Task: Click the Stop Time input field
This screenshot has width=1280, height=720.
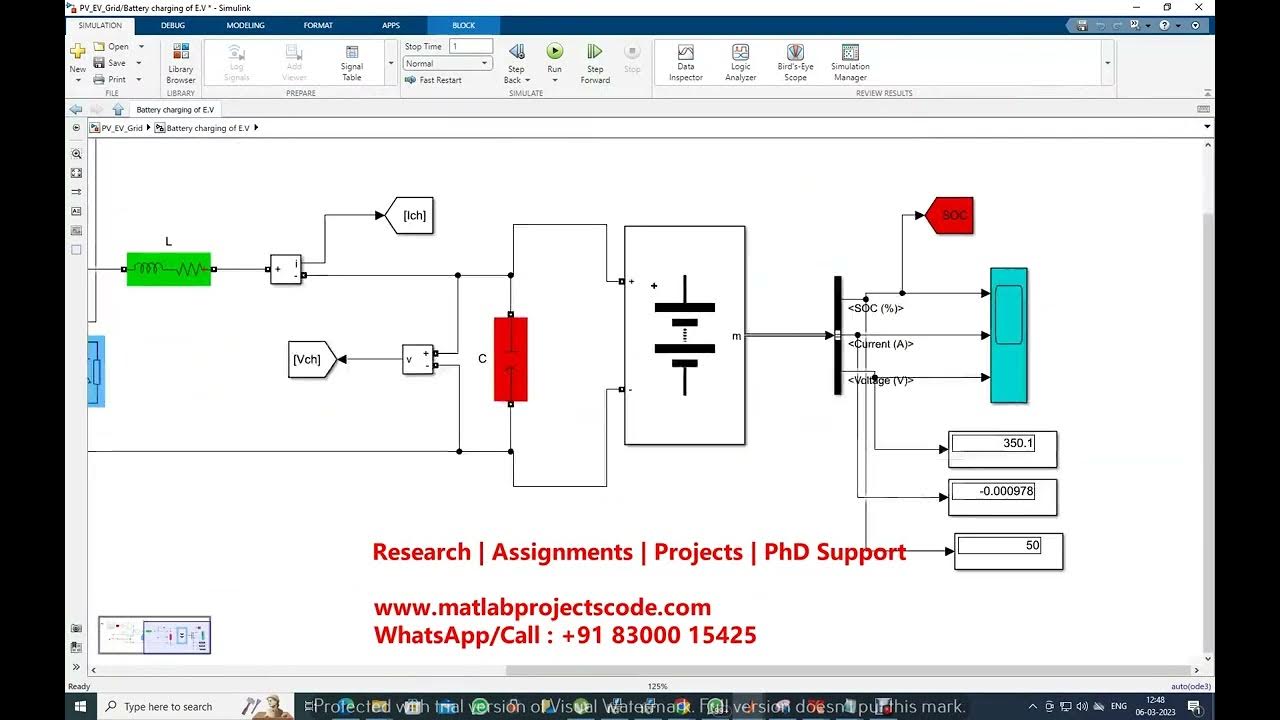Action: [x=470, y=46]
